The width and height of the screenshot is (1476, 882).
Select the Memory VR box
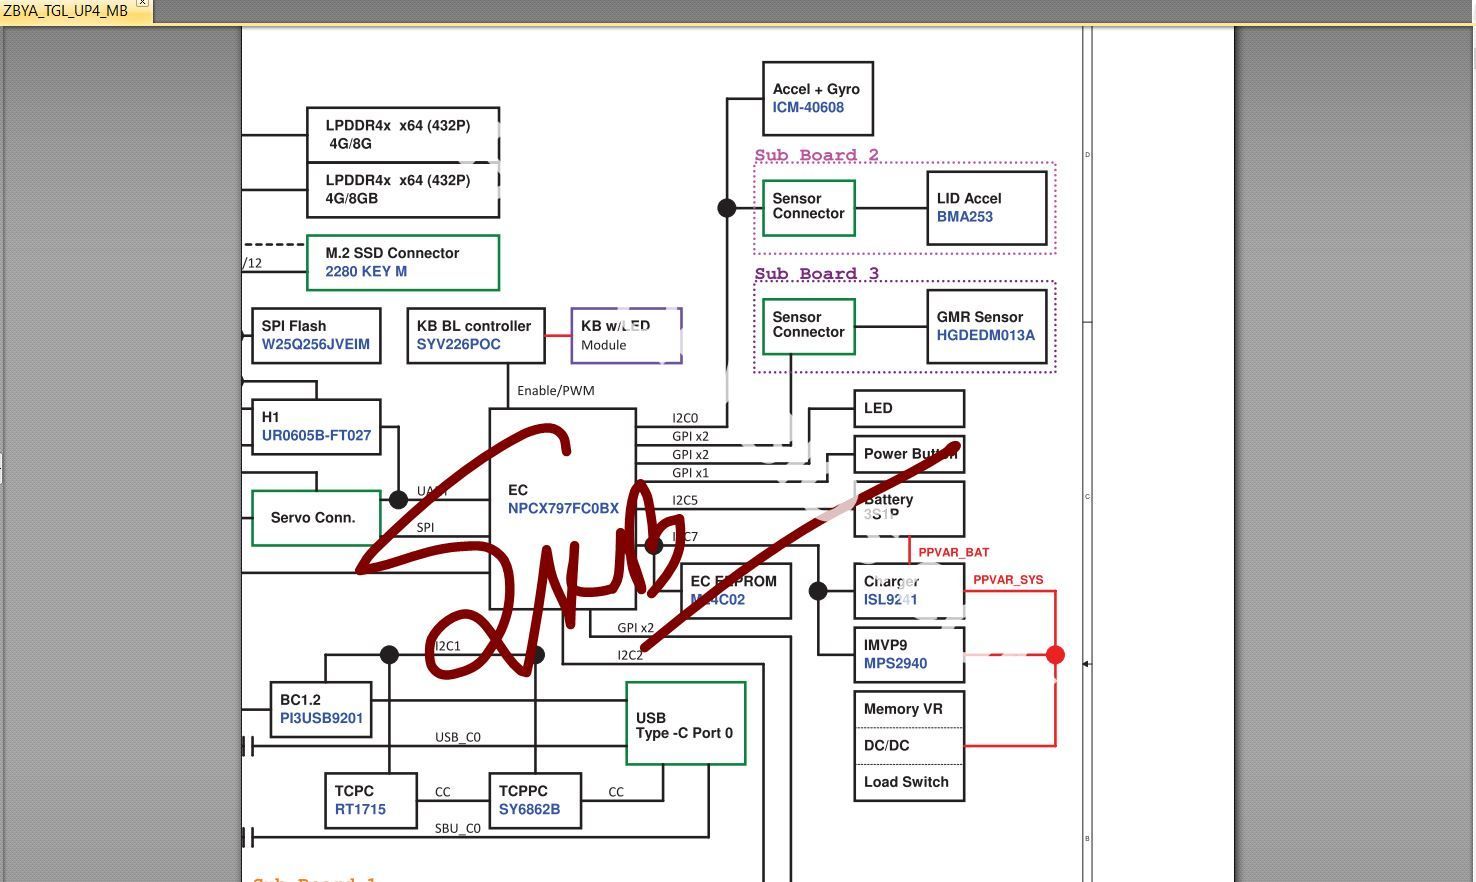point(909,709)
